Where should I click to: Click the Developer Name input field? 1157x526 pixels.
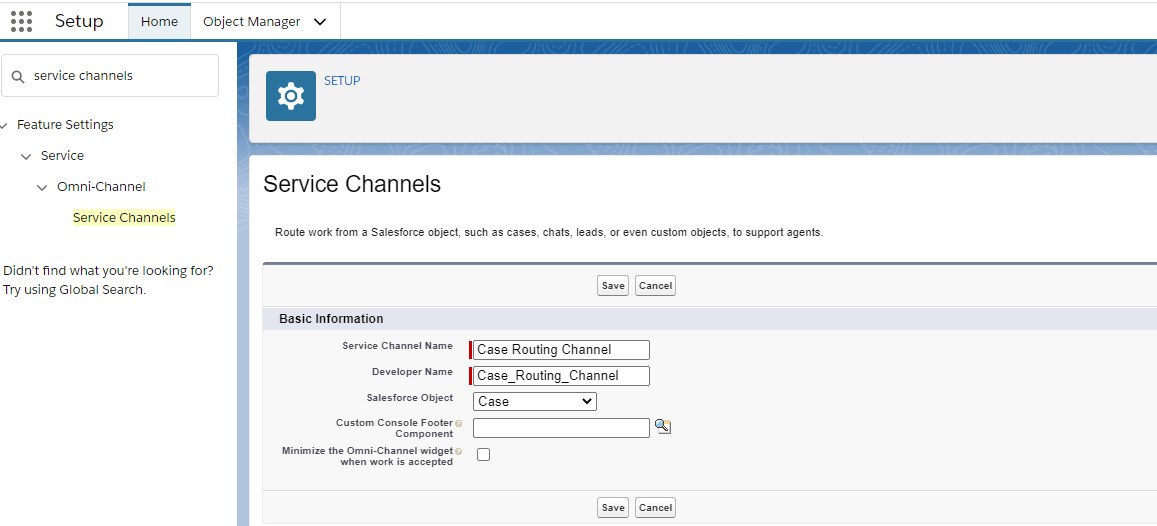pyautogui.click(x=561, y=376)
